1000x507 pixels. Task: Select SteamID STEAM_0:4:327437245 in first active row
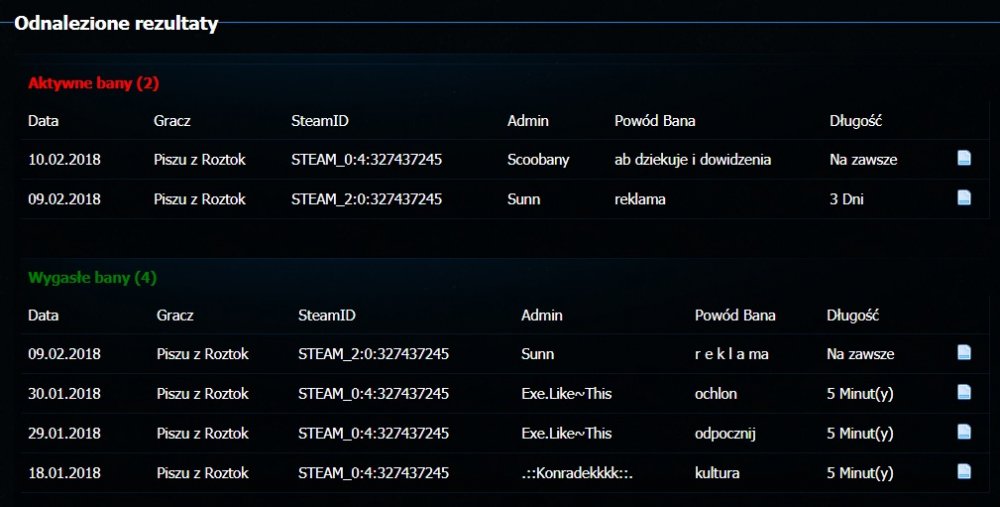click(x=366, y=159)
